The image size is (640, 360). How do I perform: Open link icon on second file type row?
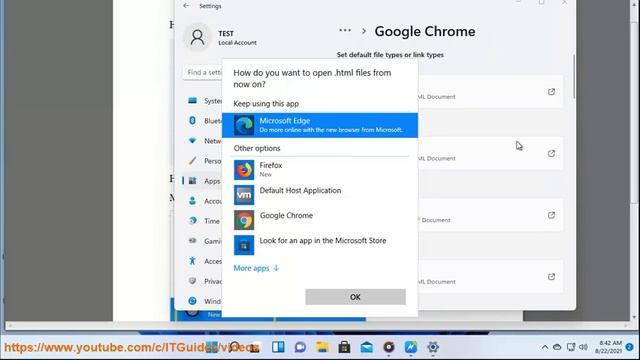tap(551, 153)
